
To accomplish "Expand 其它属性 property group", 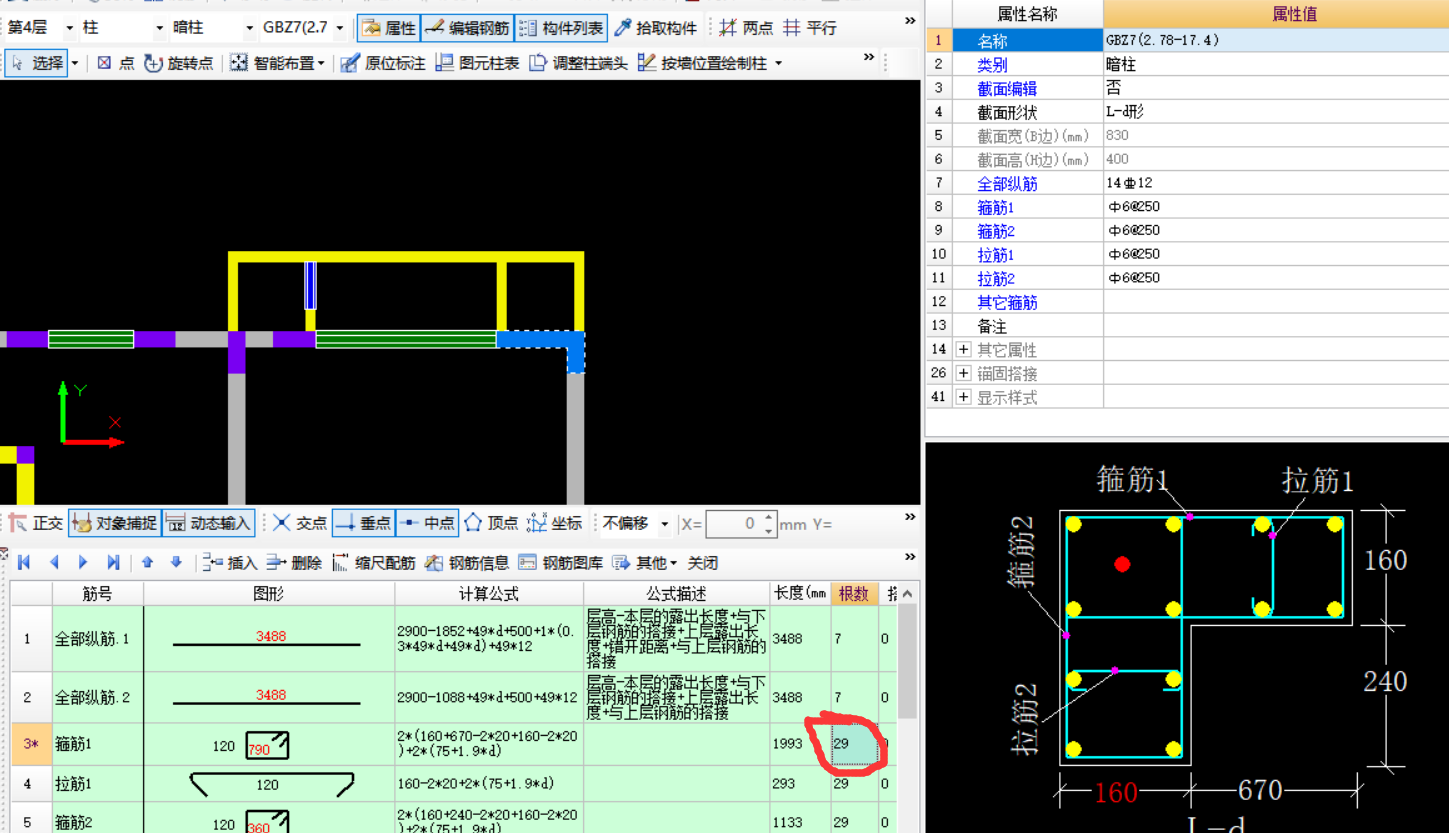I will [x=963, y=349].
